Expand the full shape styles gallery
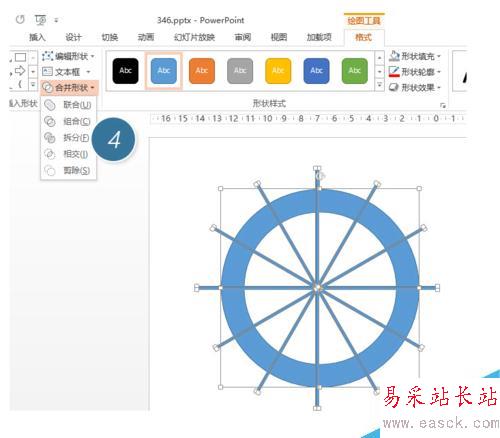 (x=380, y=85)
